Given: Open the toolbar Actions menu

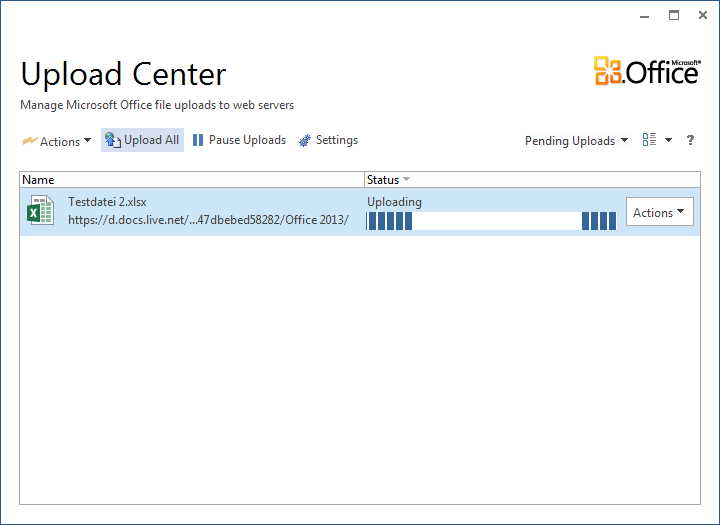Looking at the screenshot, I should pos(57,141).
